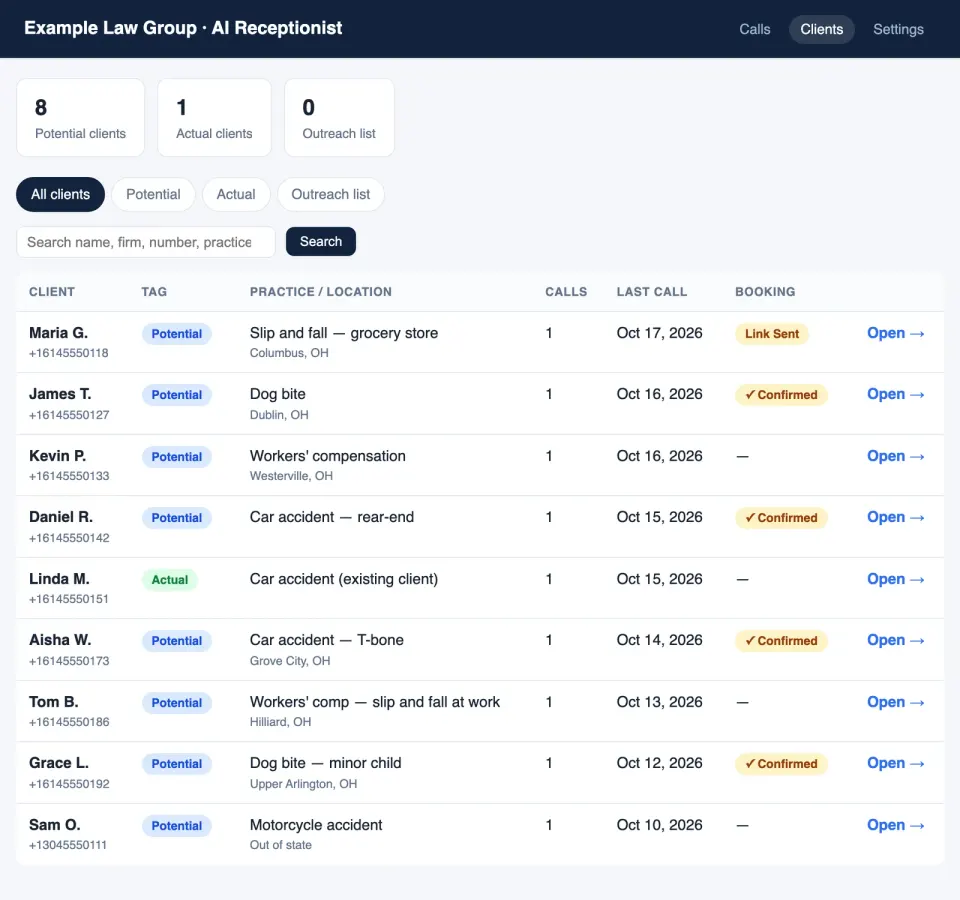Select the Clients tab in the header
Screen dimensions: 960x900
point(822,29)
